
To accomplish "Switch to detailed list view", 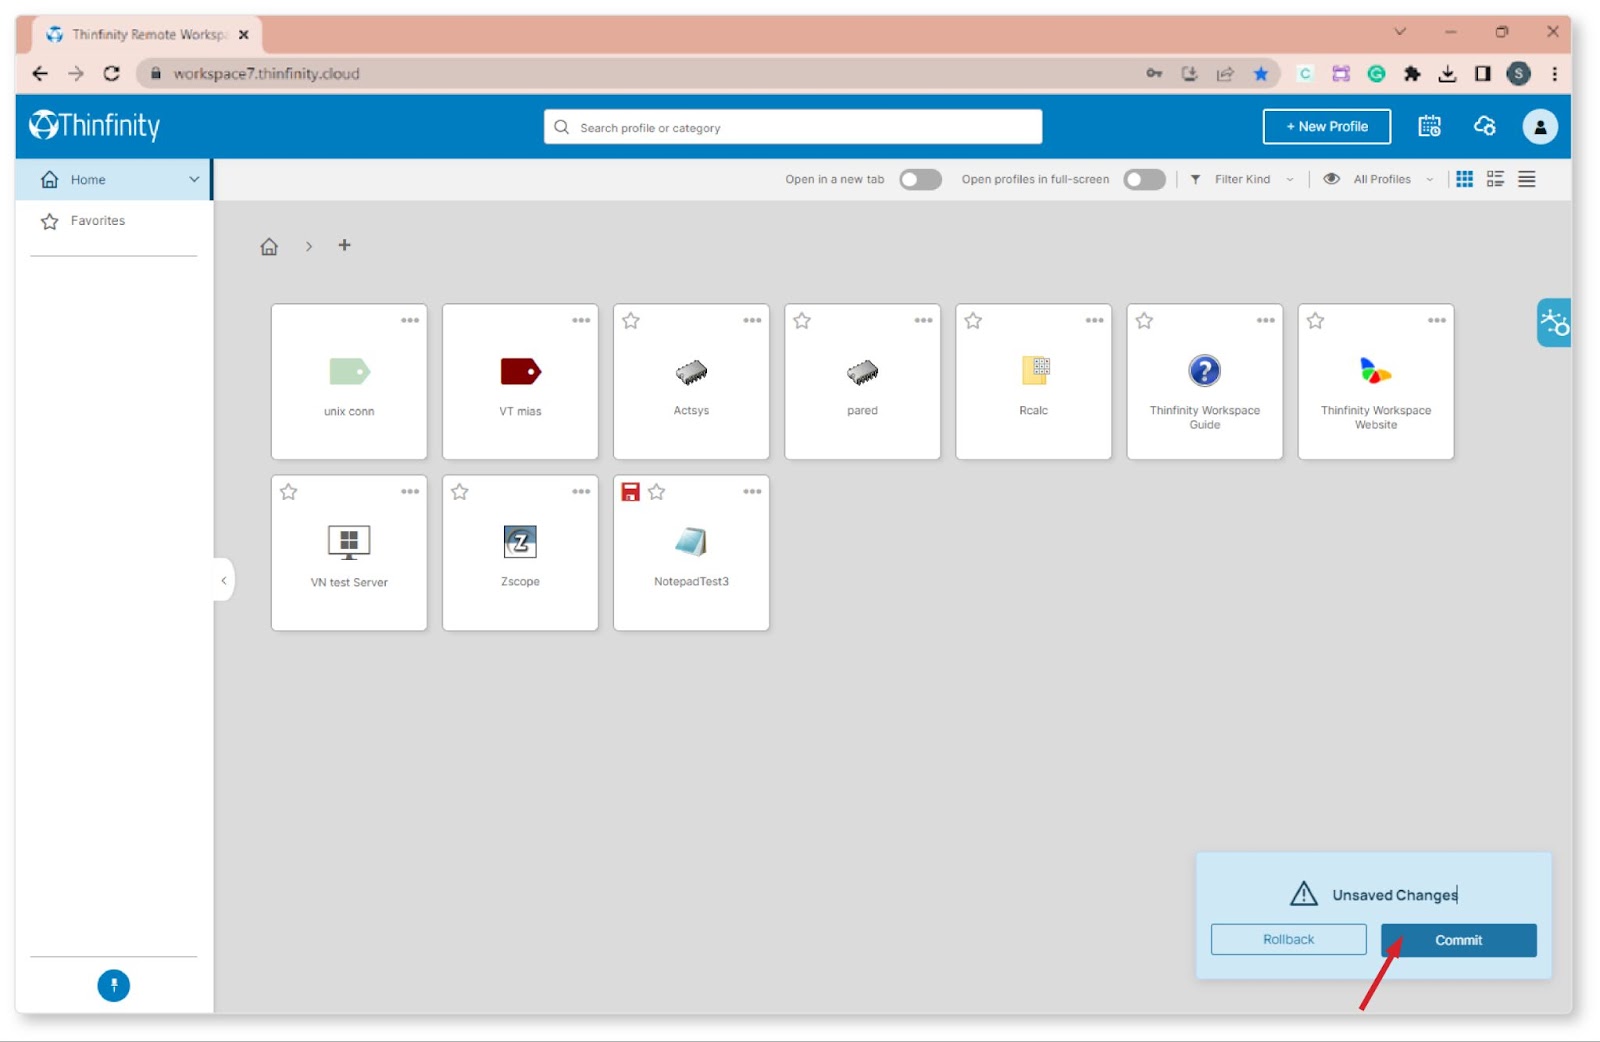I will click(x=1495, y=179).
